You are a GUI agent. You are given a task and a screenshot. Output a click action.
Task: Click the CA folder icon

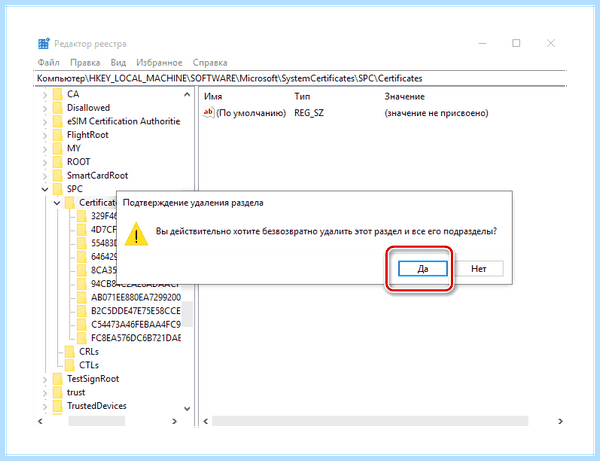57,94
